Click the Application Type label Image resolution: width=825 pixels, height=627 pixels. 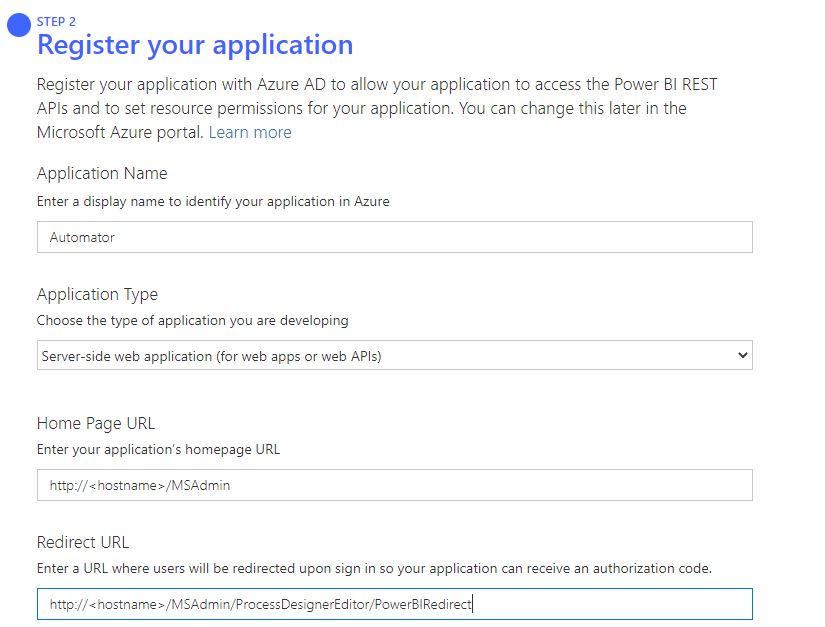pos(97,294)
